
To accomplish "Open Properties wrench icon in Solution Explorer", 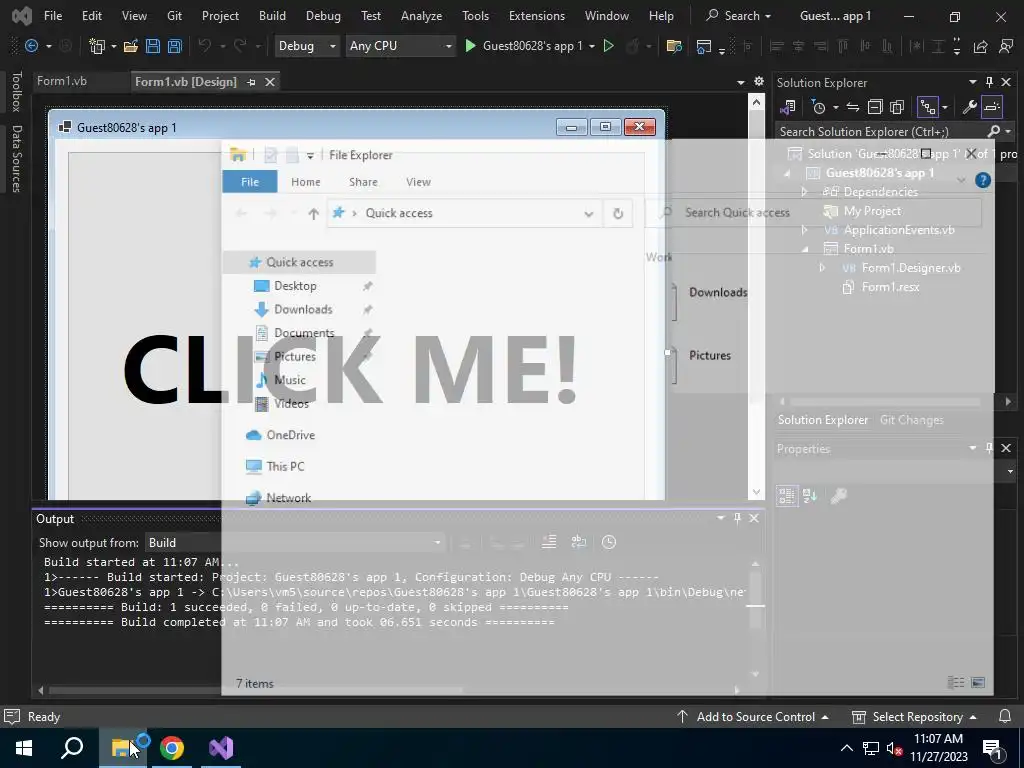I will [969, 106].
